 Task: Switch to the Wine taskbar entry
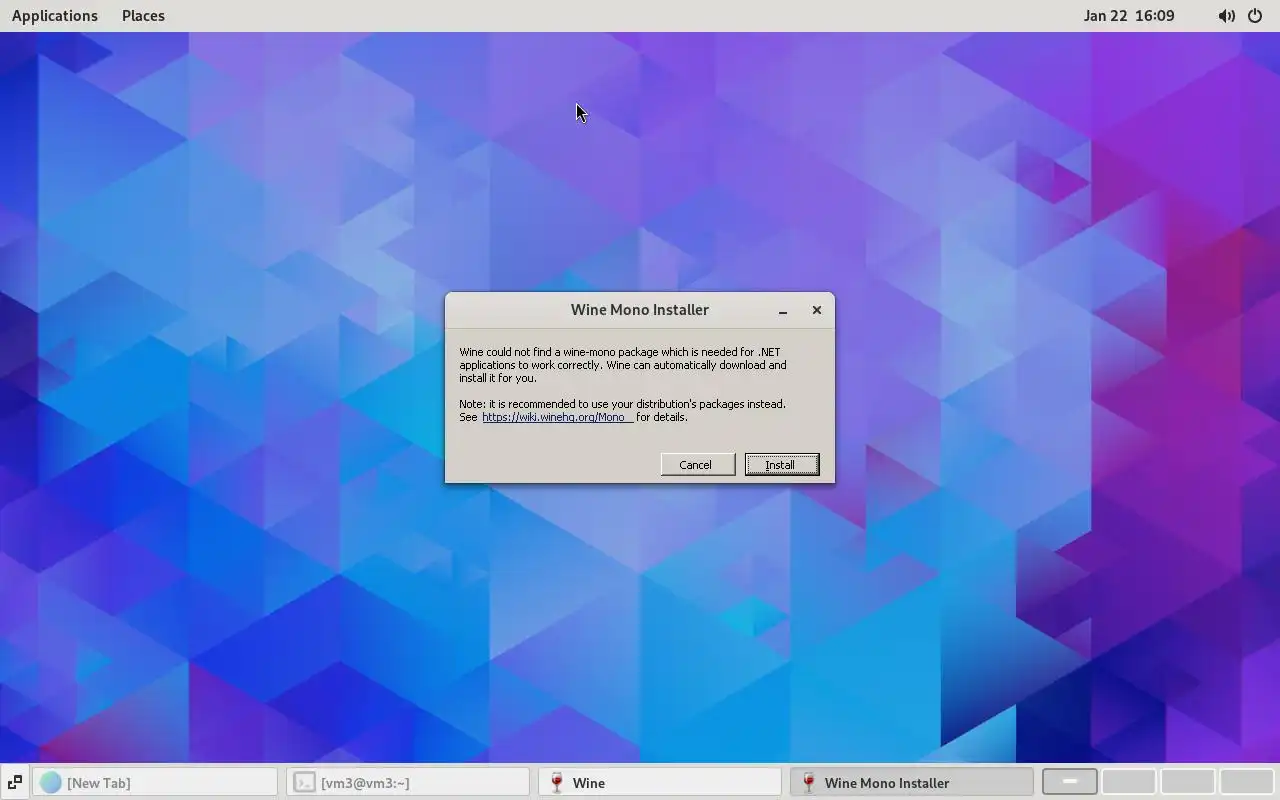(x=660, y=782)
